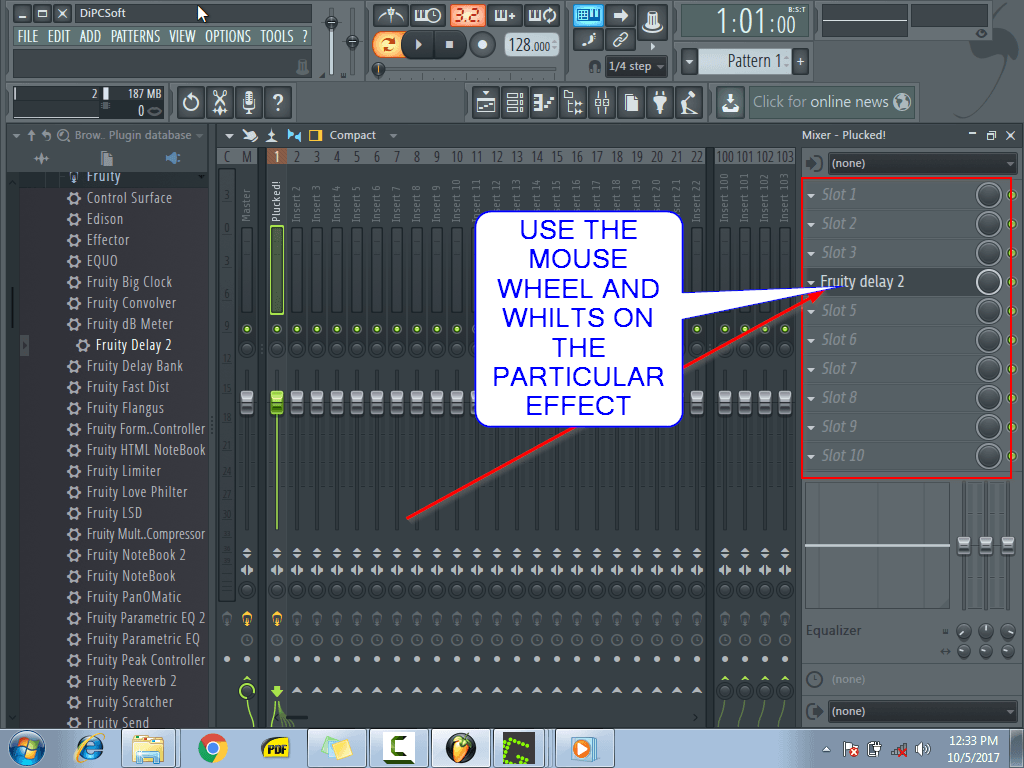Click the countdown before recording 3.2 icon
The height and width of the screenshot is (768, 1024).
(x=467, y=14)
